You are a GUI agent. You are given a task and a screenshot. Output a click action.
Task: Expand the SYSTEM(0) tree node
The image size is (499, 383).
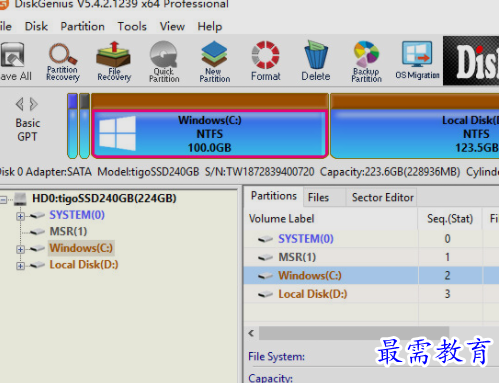pos(20,216)
